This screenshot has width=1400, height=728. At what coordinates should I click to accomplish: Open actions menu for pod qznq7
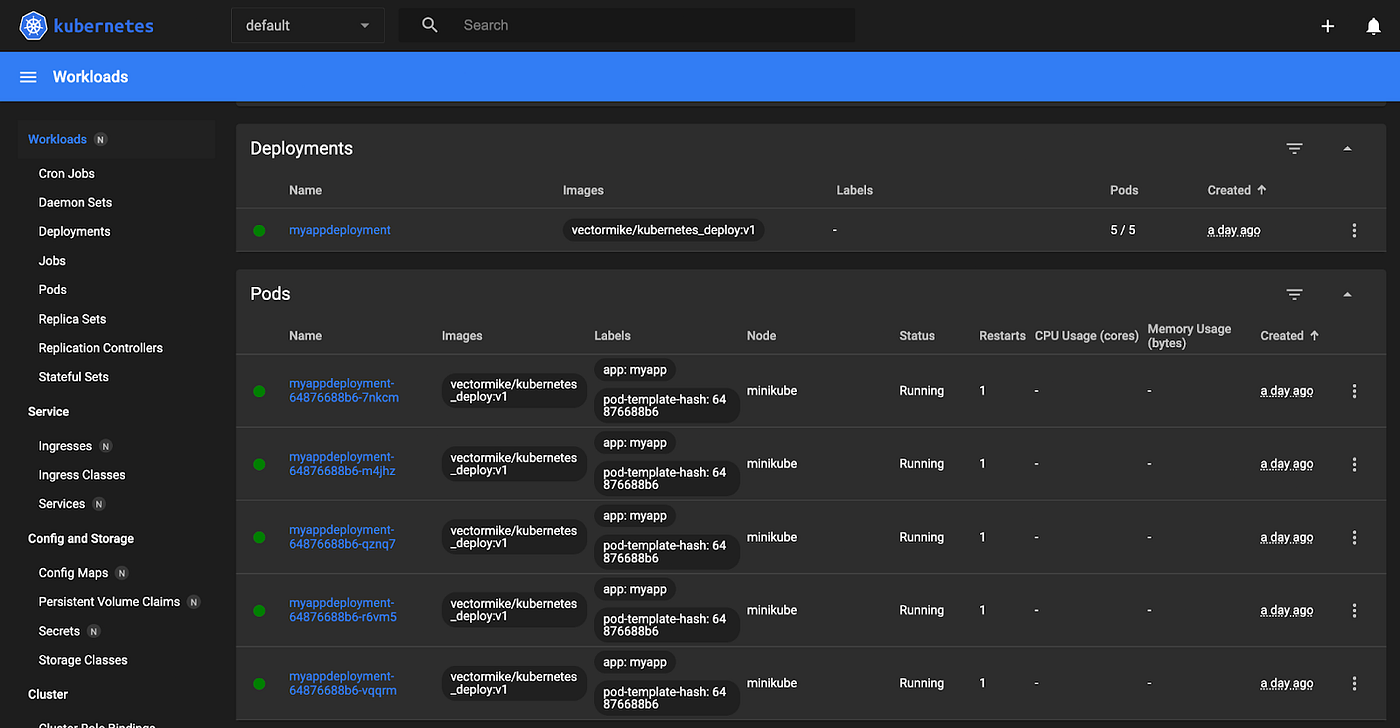(1355, 537)
